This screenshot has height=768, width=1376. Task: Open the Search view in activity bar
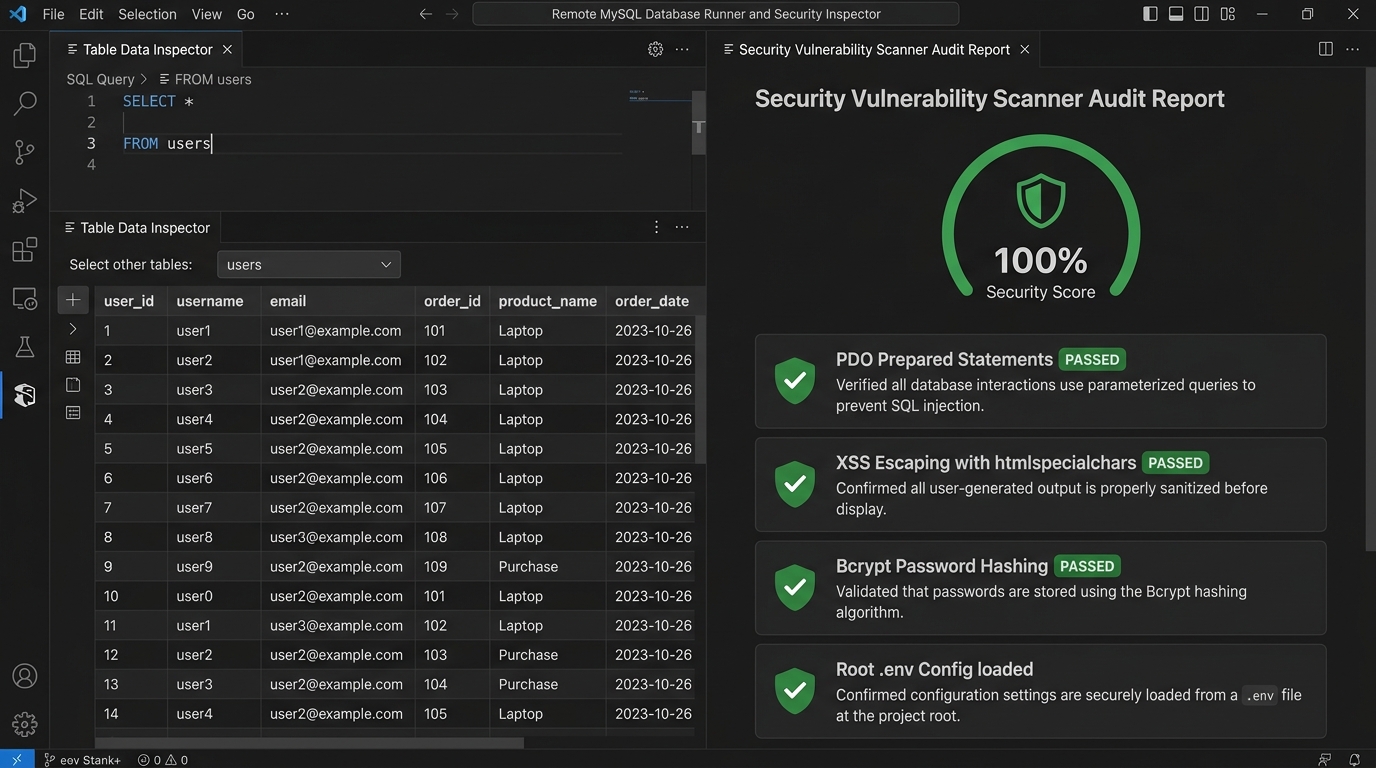click(x=24, y=103)
